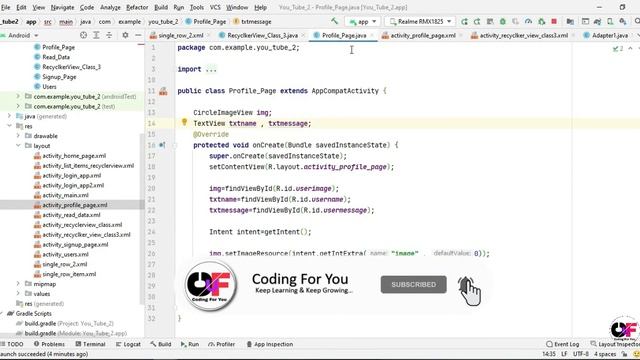Open the Profiler tool window
640x360 pixels.
(x=222, y=344)
